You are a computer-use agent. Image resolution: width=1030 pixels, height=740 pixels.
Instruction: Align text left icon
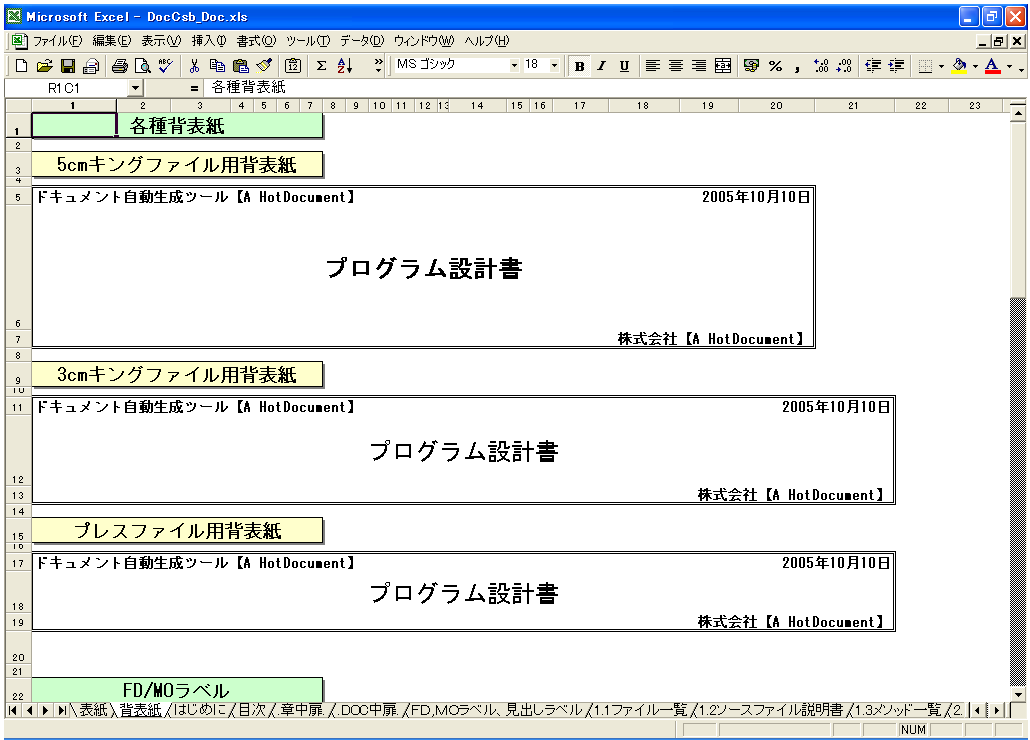tap(652, 66)
